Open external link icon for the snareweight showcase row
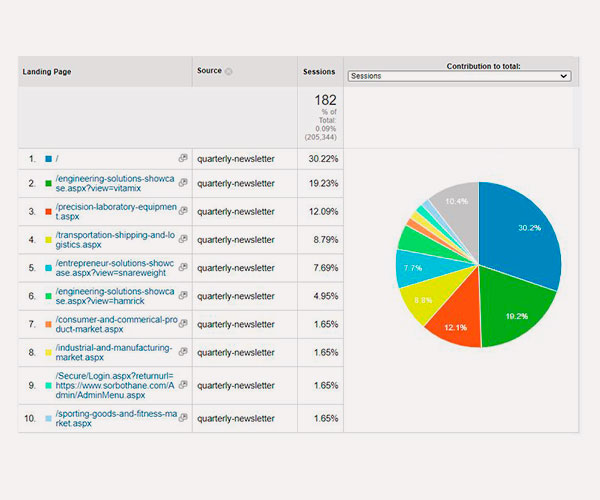600x500 pixels. click(x=183, y=267)
